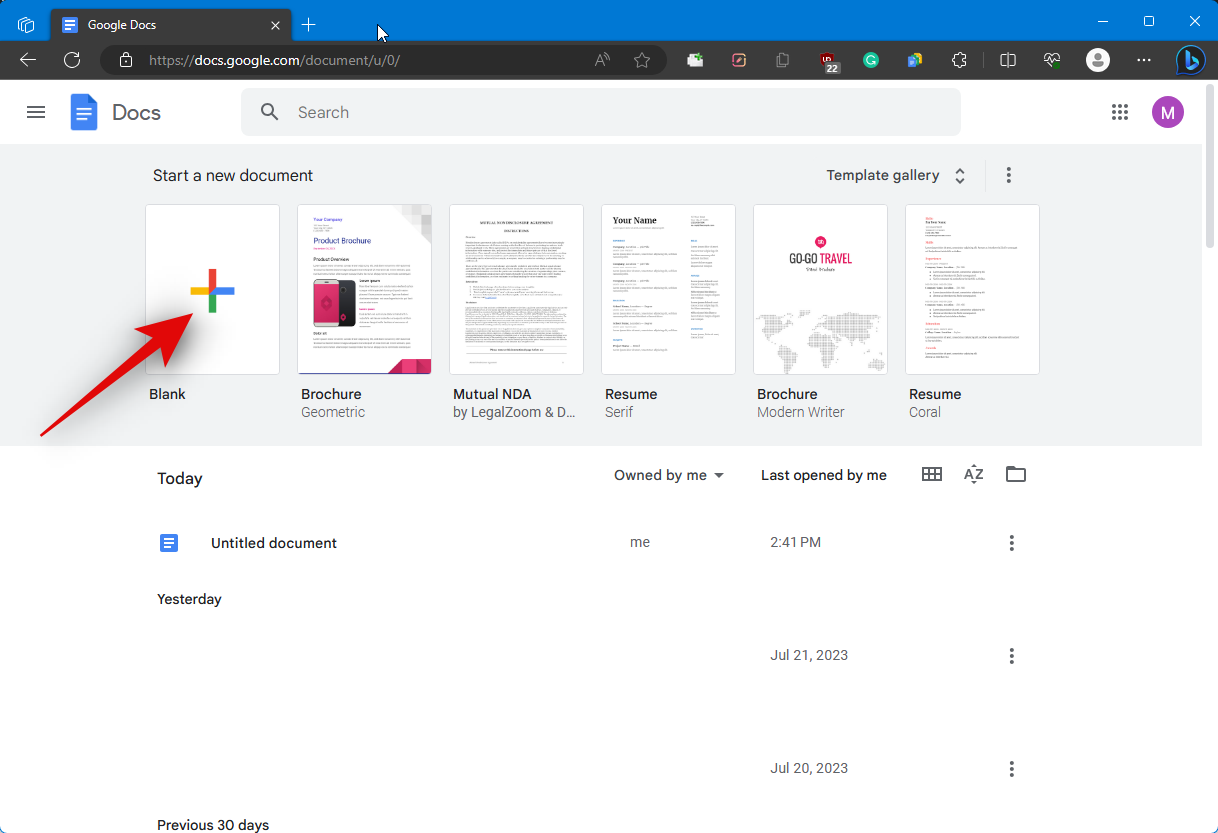This screenshot has height=833, width=1218.
Task: Open a new browser tab
Action: coord(309,24)
